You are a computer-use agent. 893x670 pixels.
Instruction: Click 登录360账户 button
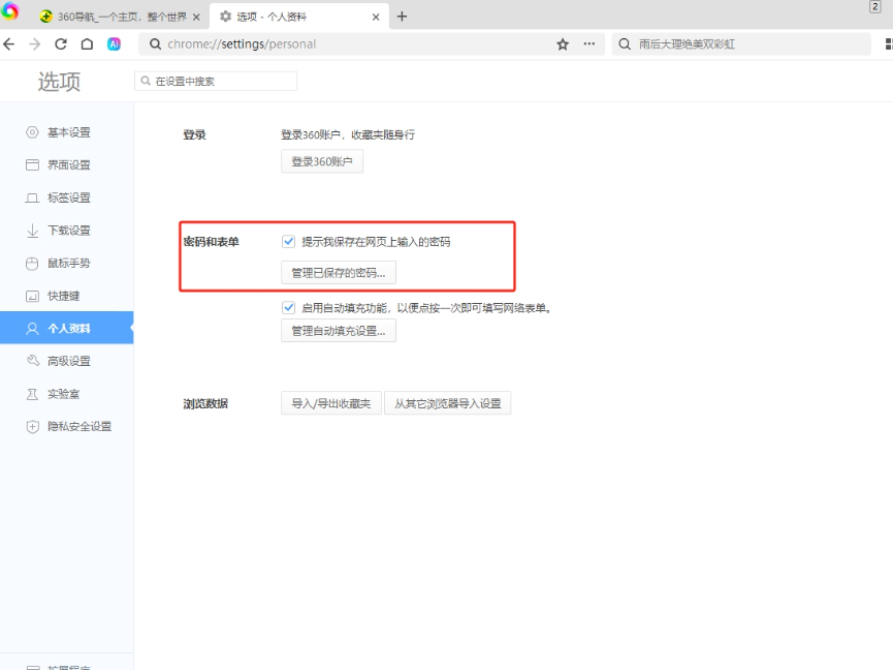click(322, 161)
